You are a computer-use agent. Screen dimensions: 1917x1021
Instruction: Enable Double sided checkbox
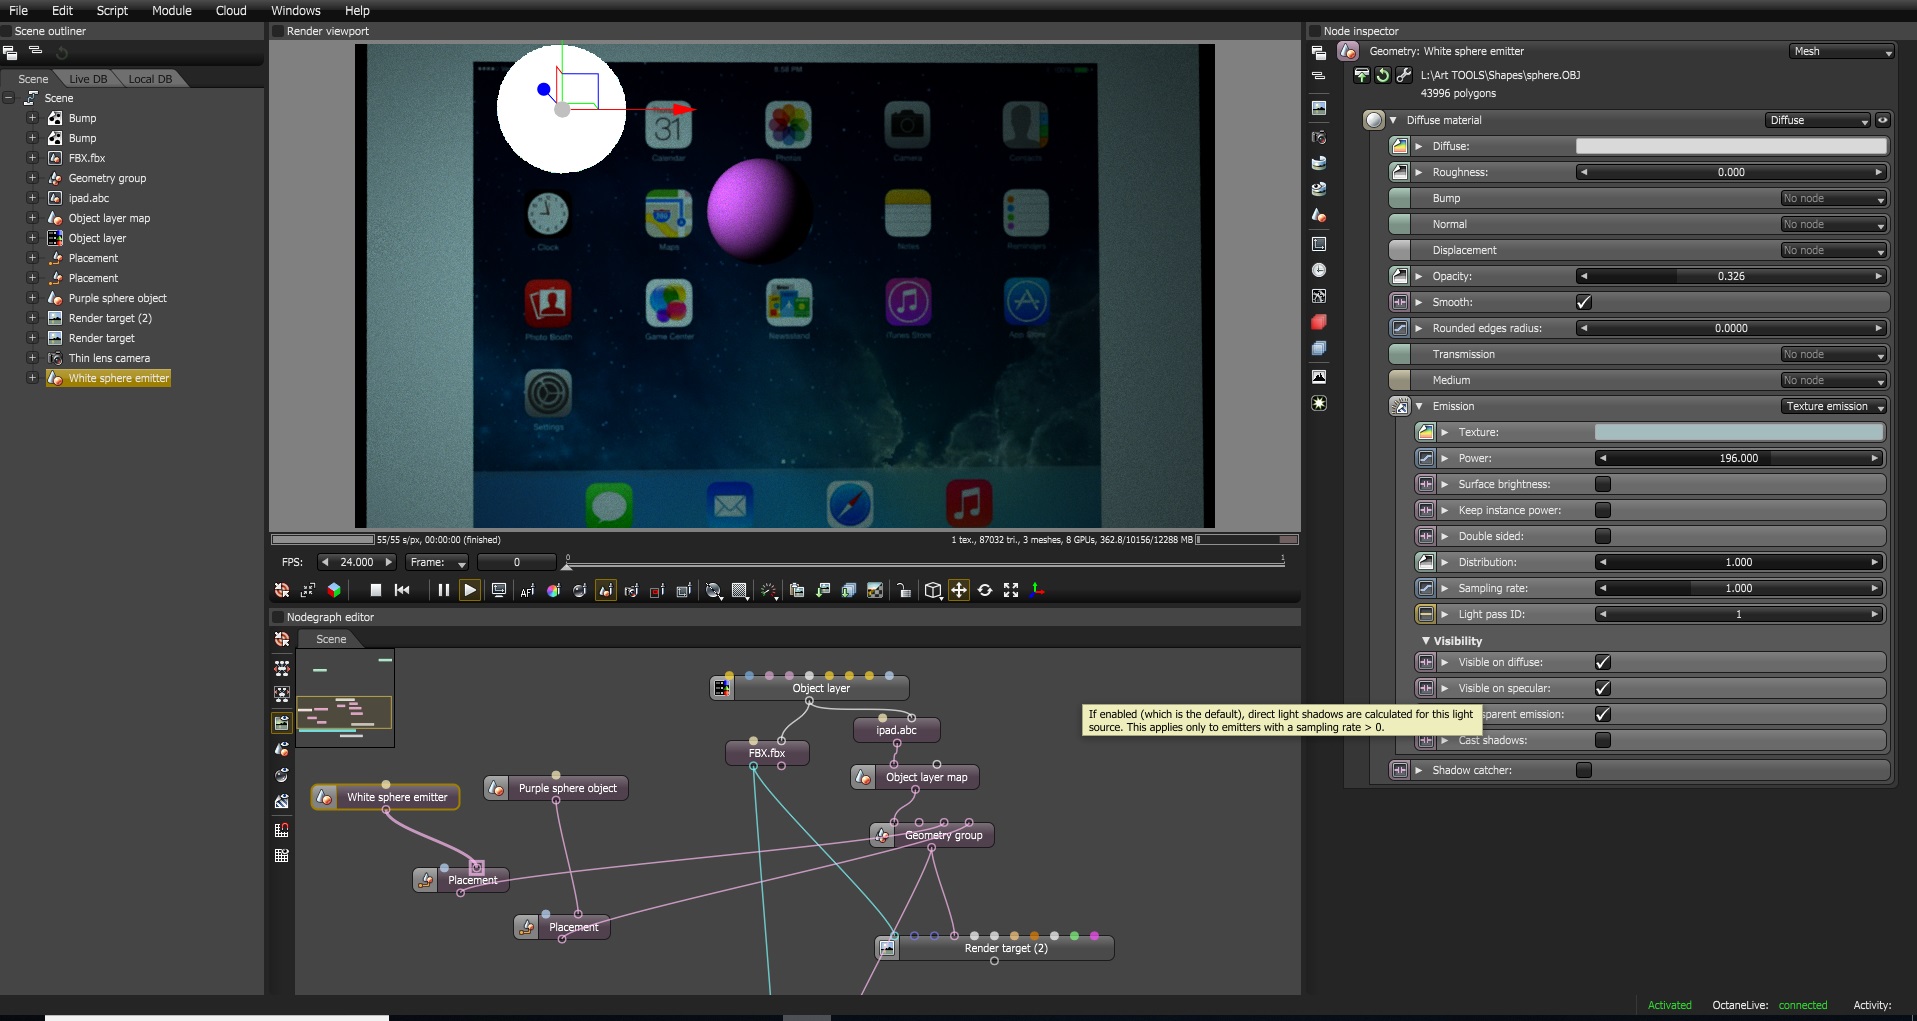[1603, 536]
